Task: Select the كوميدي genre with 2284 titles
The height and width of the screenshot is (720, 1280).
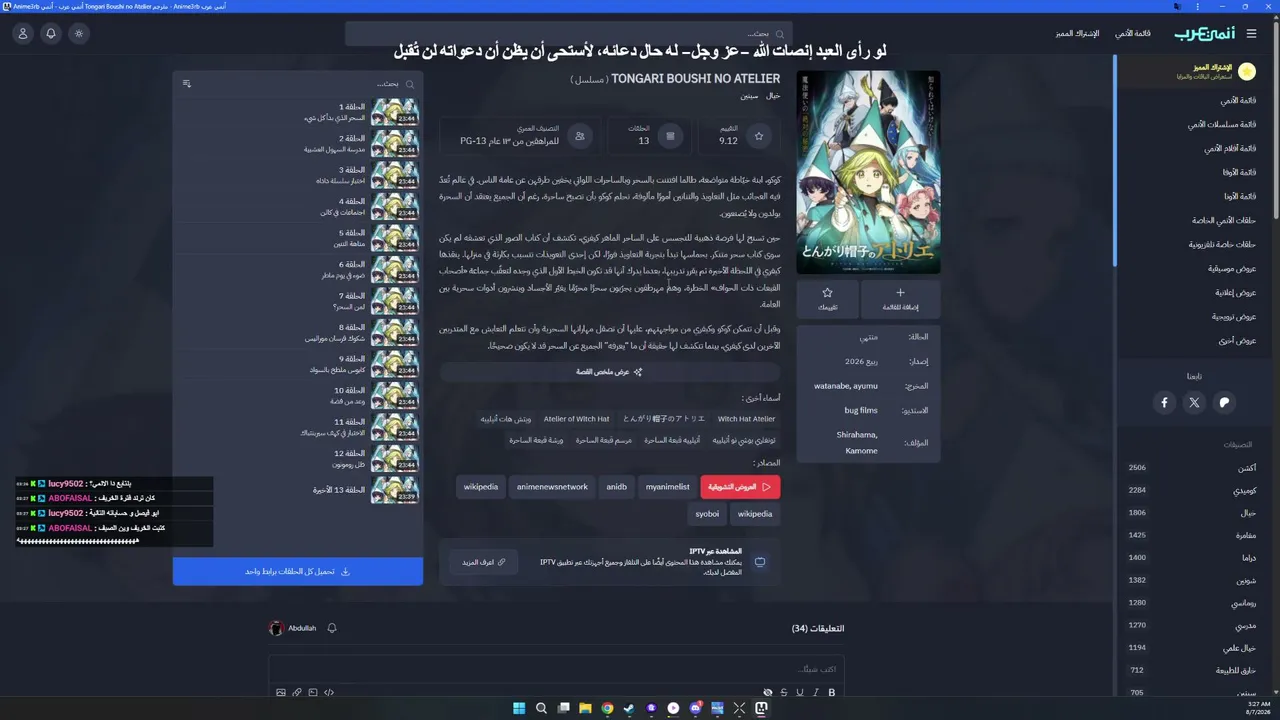Action: tap(1192, 490)
